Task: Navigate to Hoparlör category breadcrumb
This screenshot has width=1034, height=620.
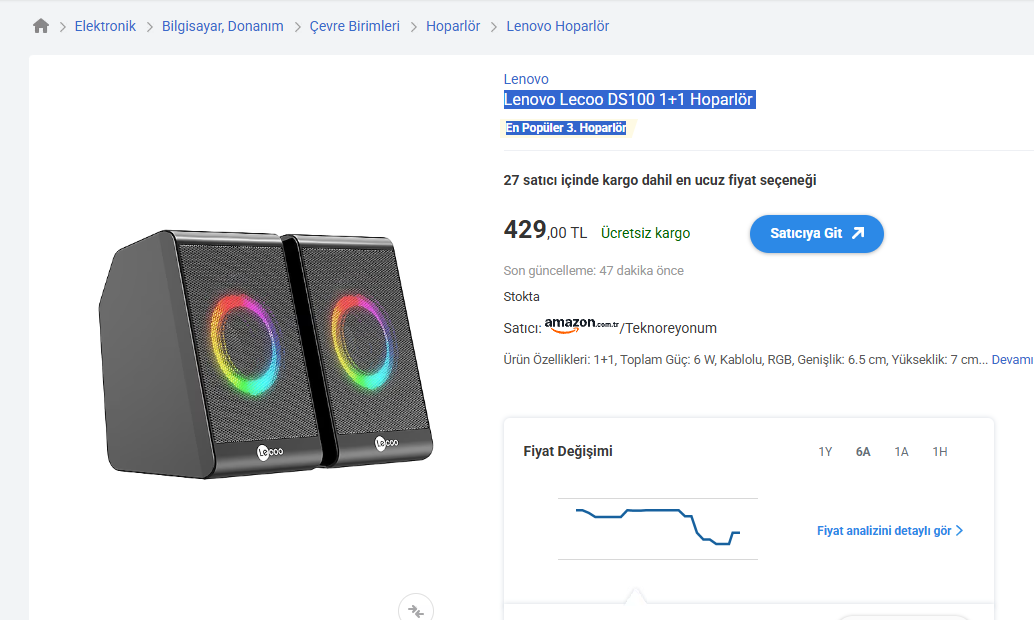Action: coord(453,26)
